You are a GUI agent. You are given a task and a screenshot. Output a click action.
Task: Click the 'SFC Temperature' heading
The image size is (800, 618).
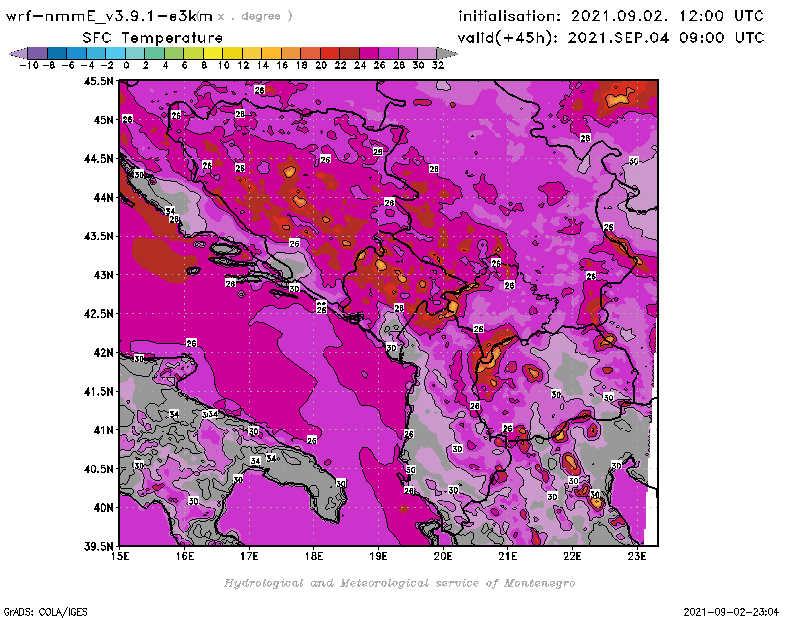point(153,38)
